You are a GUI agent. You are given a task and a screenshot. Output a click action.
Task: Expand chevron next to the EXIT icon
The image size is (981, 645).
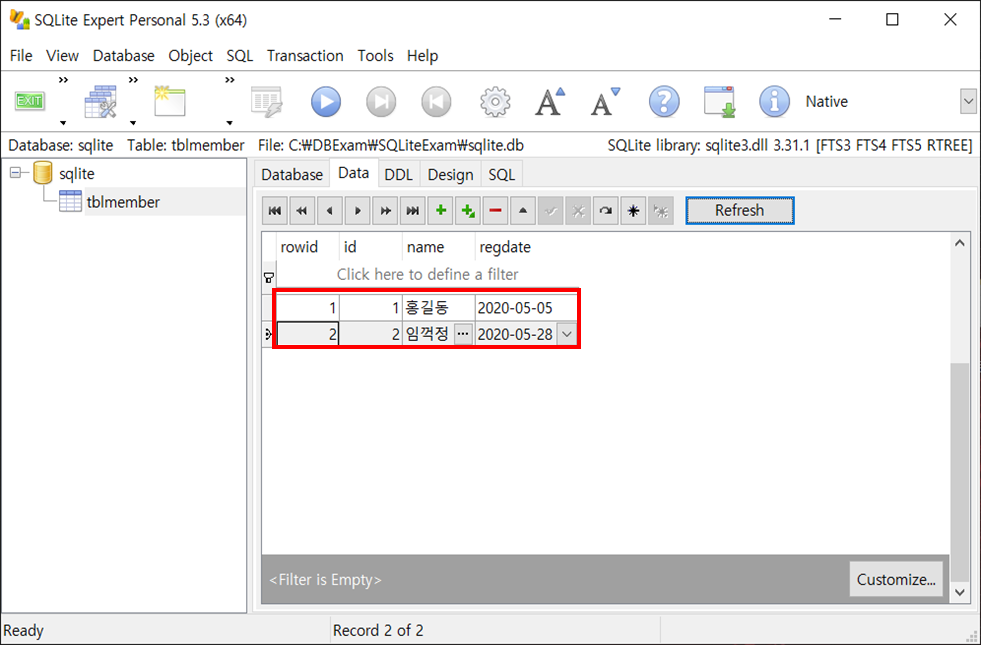point(63,80)
